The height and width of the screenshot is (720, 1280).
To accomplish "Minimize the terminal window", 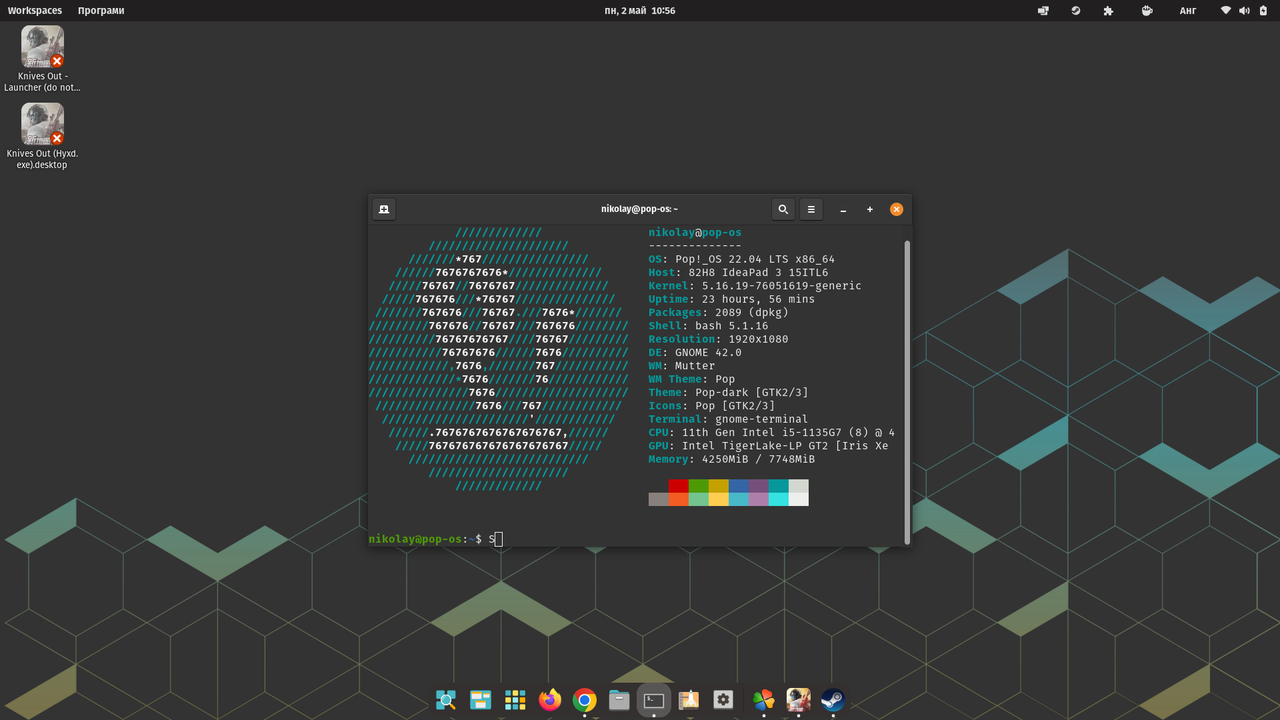I will point(844,210).
